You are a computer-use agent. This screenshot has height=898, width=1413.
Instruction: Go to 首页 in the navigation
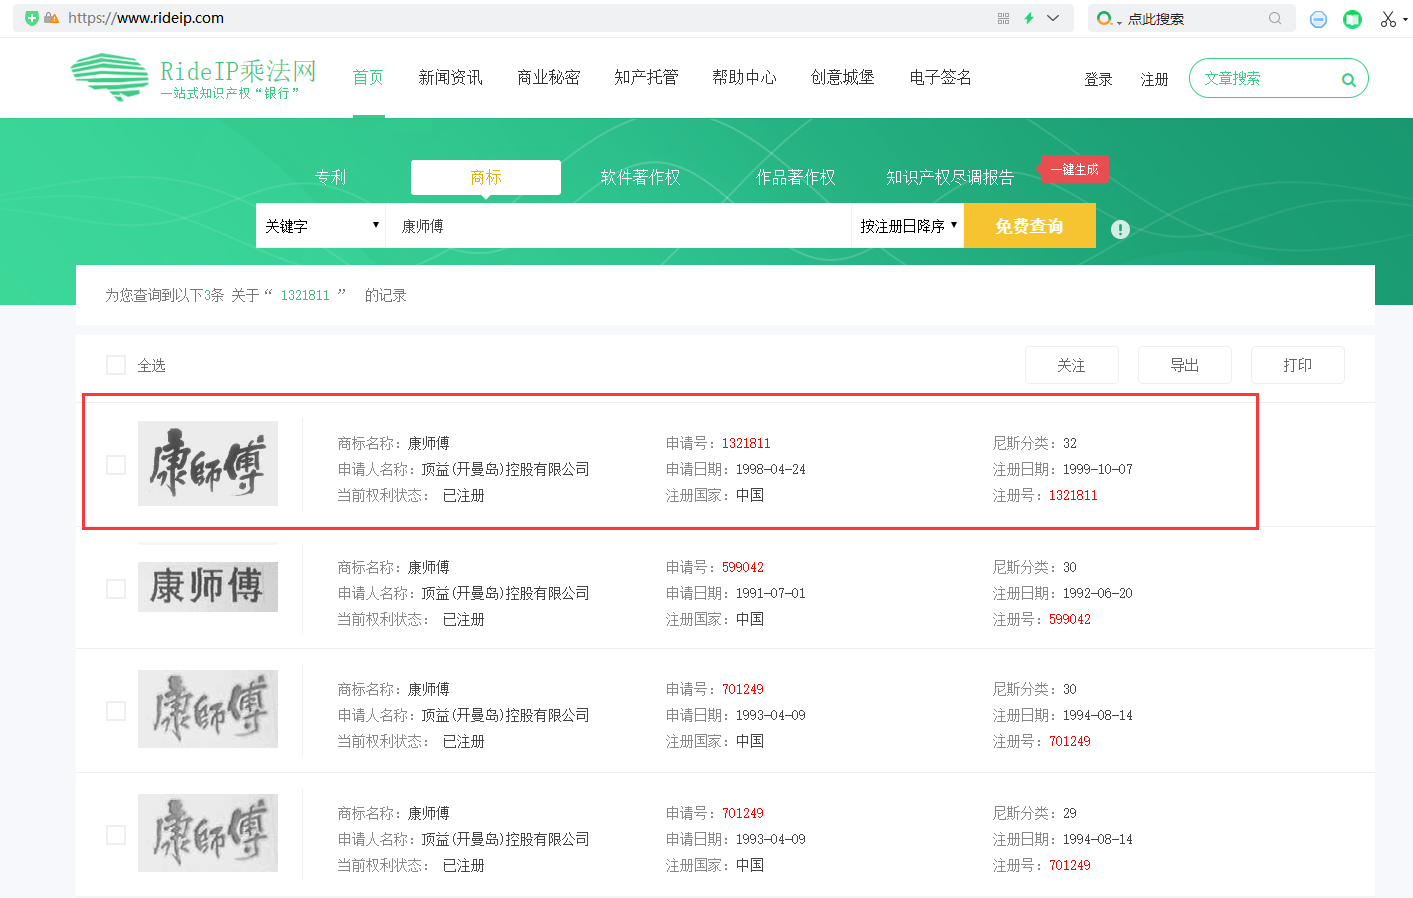[368, 77]
